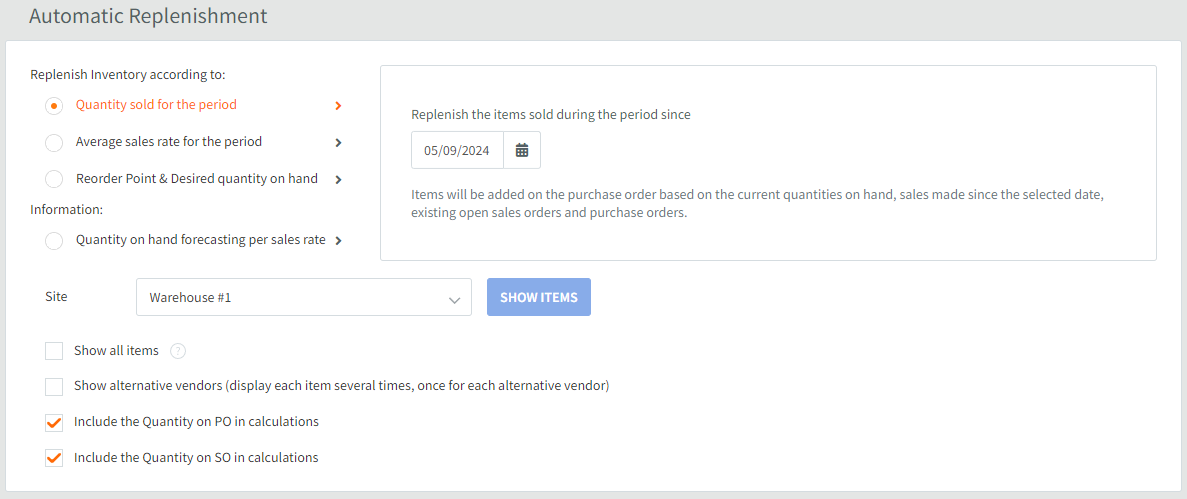Uncheck Include the Quantity on PO
1187x499 pixels.
[54, 423]
